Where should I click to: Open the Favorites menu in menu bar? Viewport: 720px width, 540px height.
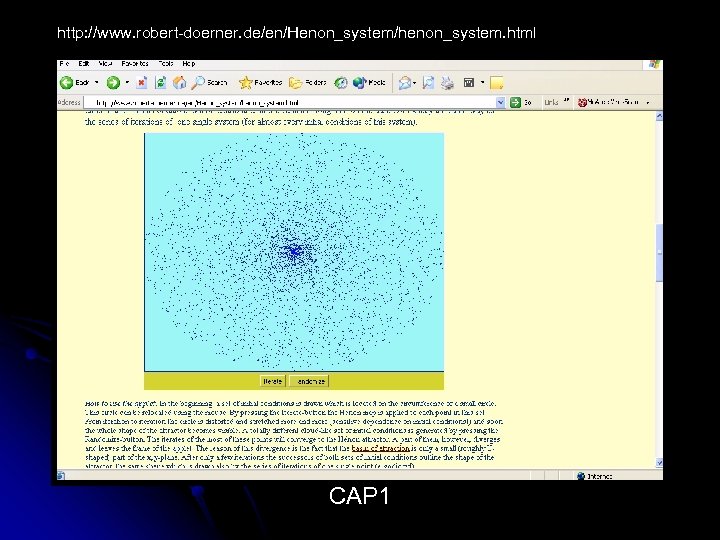(135, 63)
